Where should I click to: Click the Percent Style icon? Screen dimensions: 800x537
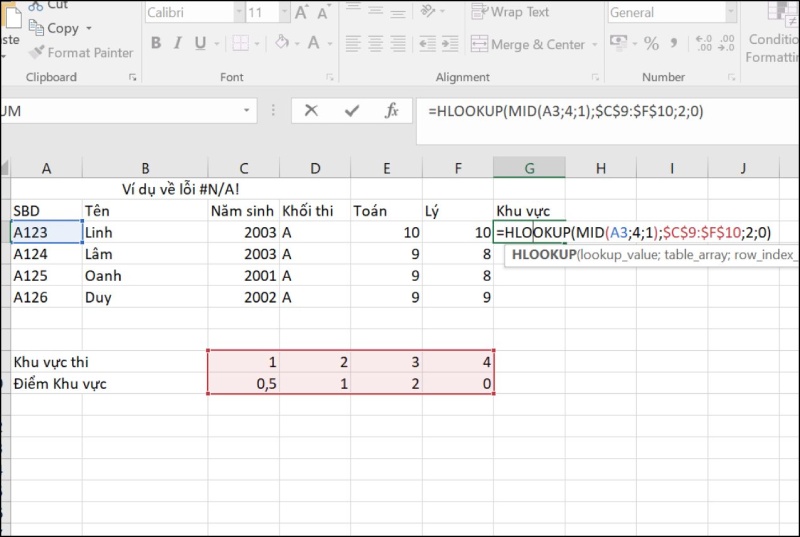click(x=651, y=43)
